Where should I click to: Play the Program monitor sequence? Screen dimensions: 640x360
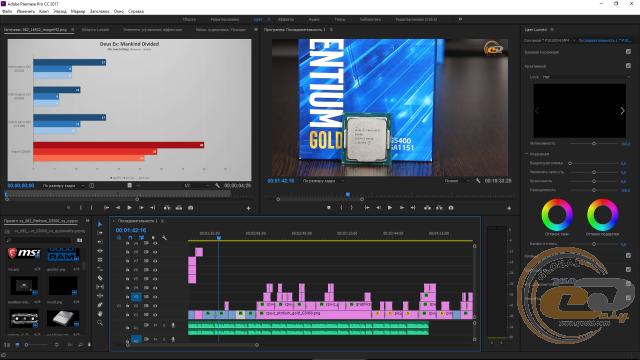(x=390, y=208)
